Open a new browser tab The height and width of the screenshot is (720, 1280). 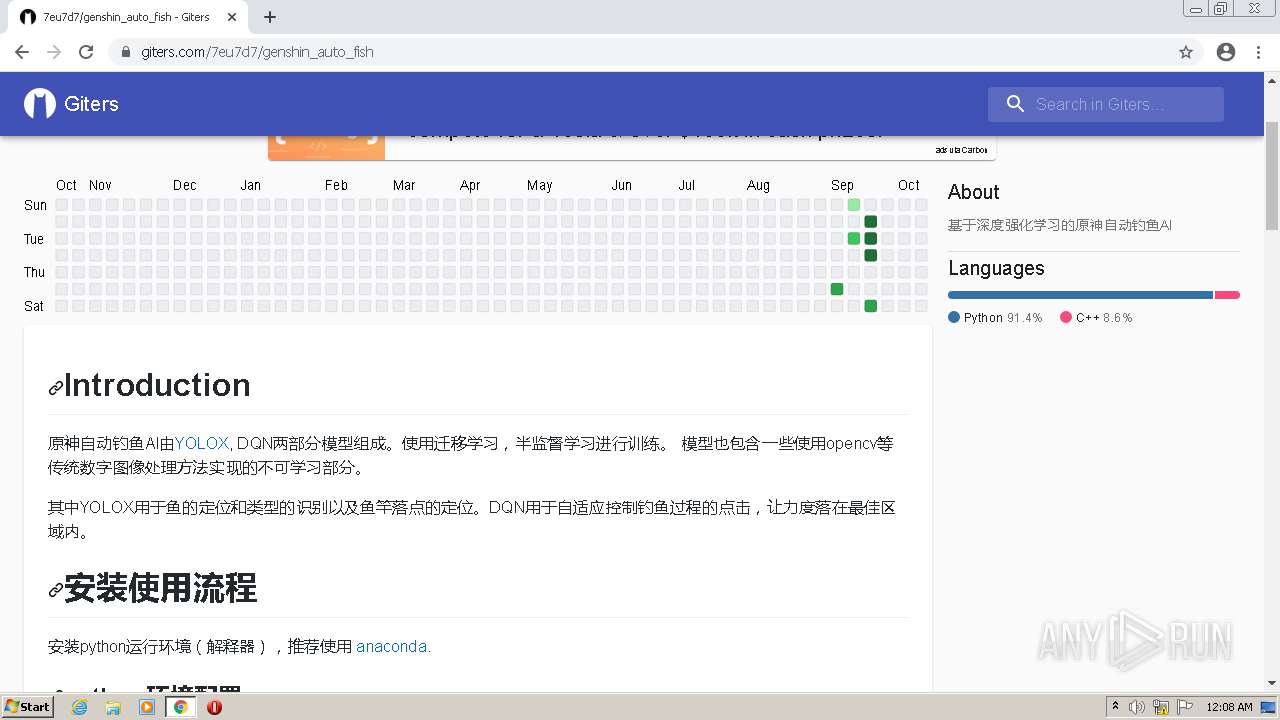click(270, 17)
